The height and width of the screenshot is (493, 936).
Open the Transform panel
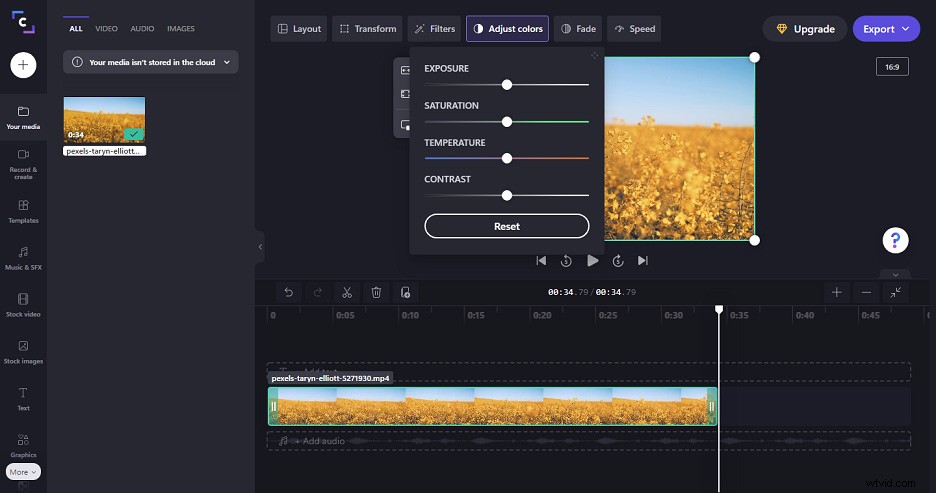367,29
